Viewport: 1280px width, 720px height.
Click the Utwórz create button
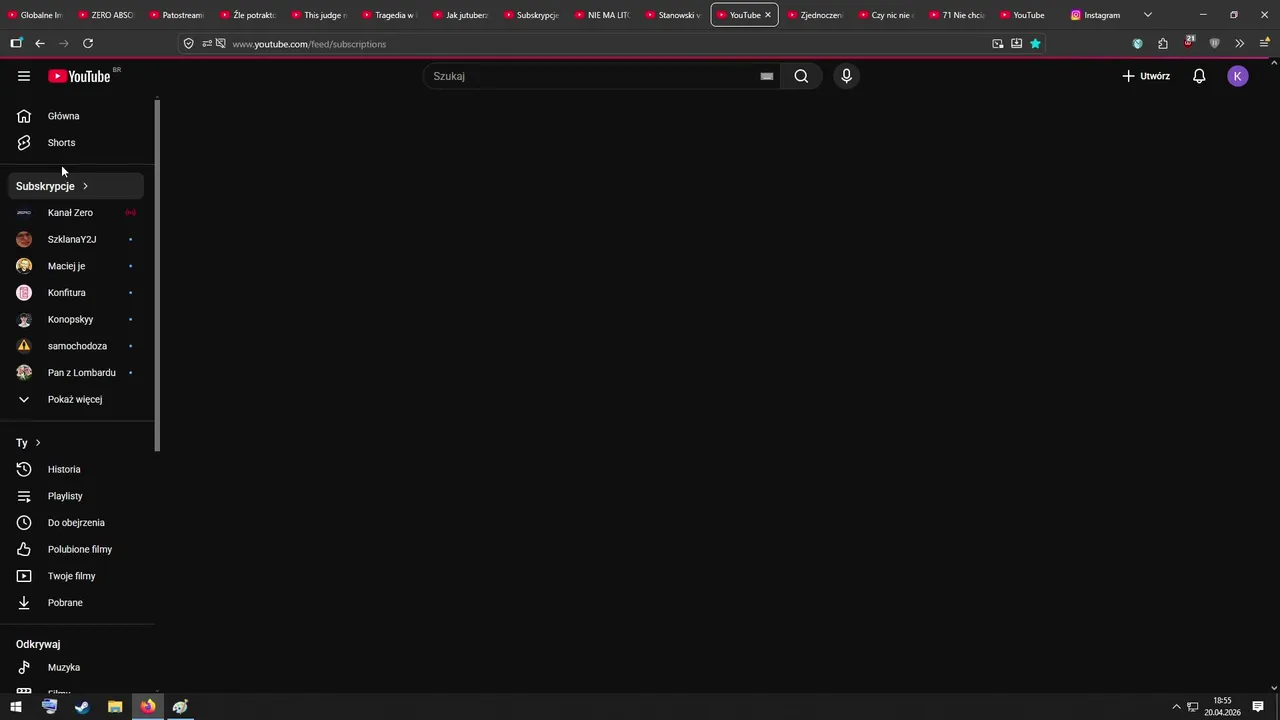(1146, 76)
